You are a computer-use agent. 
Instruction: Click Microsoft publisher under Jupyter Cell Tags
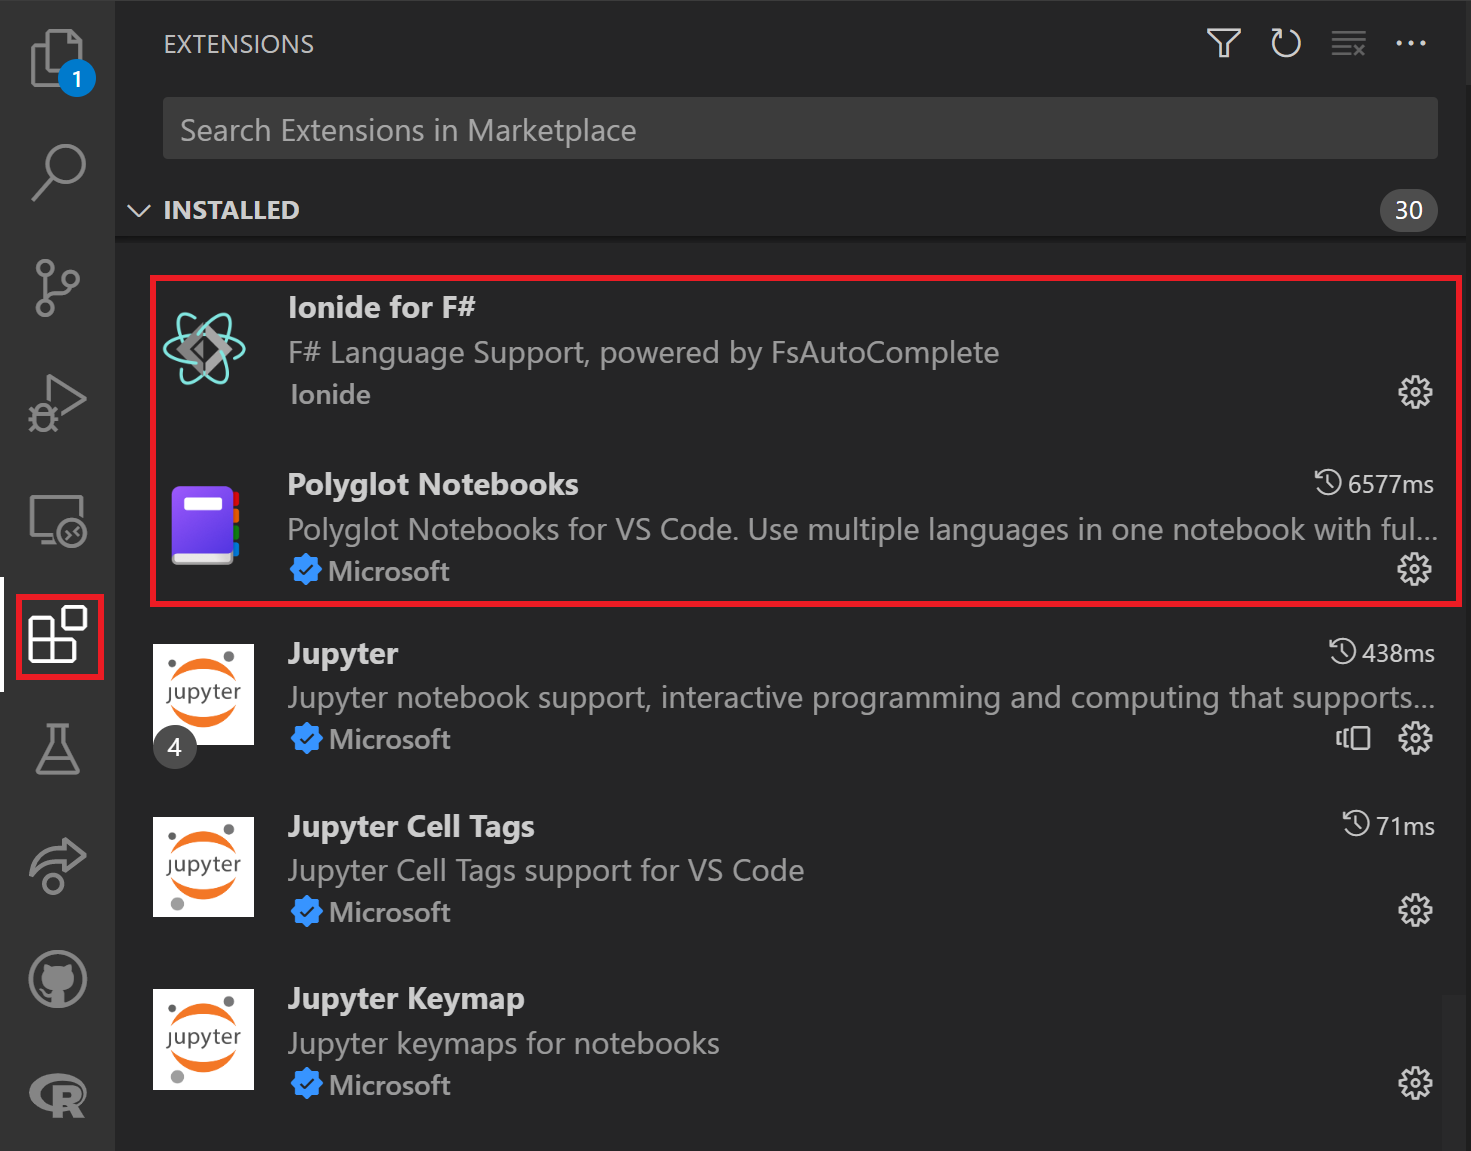[390, 912]
